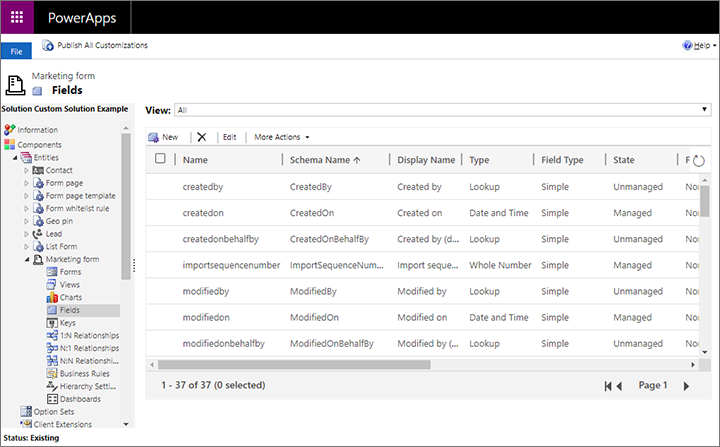The width and height of the screenshot is (720, 447).
Task: Click the grid scroll-down arrow
Action: pos(705,352)
